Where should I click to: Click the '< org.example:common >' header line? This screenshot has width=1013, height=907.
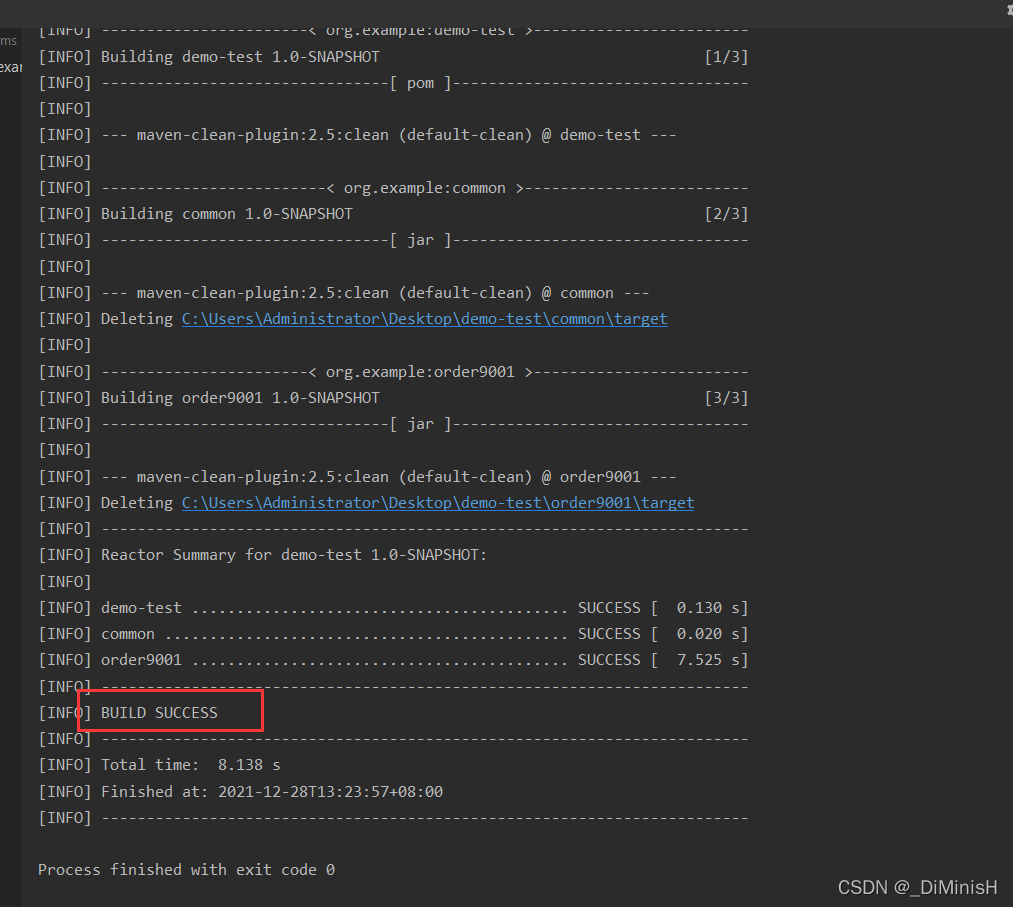(393, 188)
